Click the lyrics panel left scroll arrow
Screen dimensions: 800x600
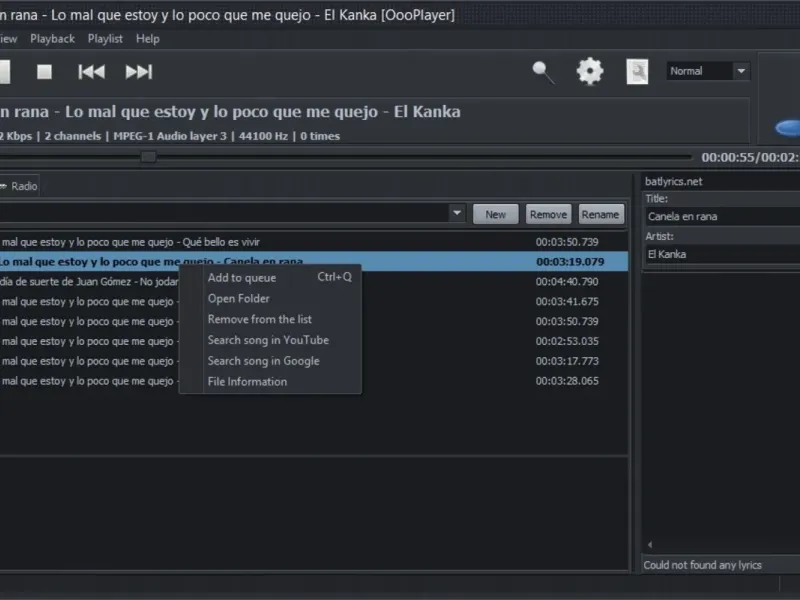click(650, 544)
